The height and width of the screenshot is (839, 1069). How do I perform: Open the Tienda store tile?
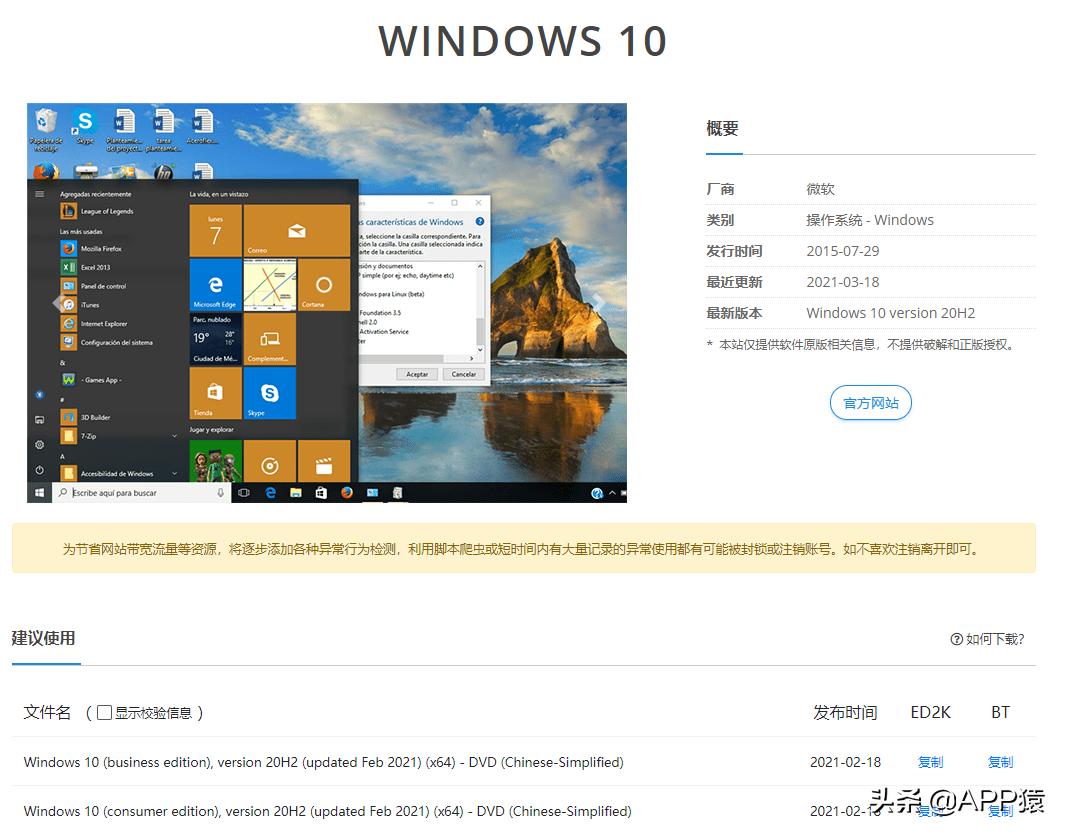(x=214, y=394)
